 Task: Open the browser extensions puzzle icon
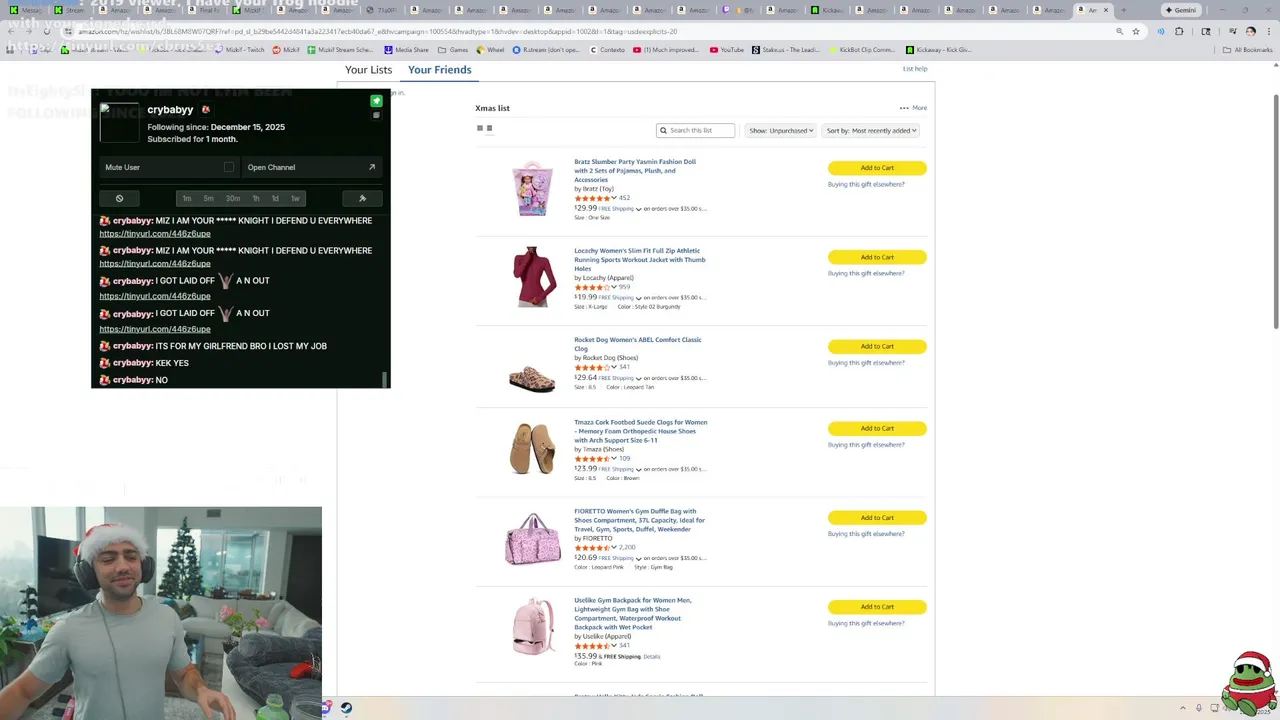pyautogui.click(x=1179, y=31)
